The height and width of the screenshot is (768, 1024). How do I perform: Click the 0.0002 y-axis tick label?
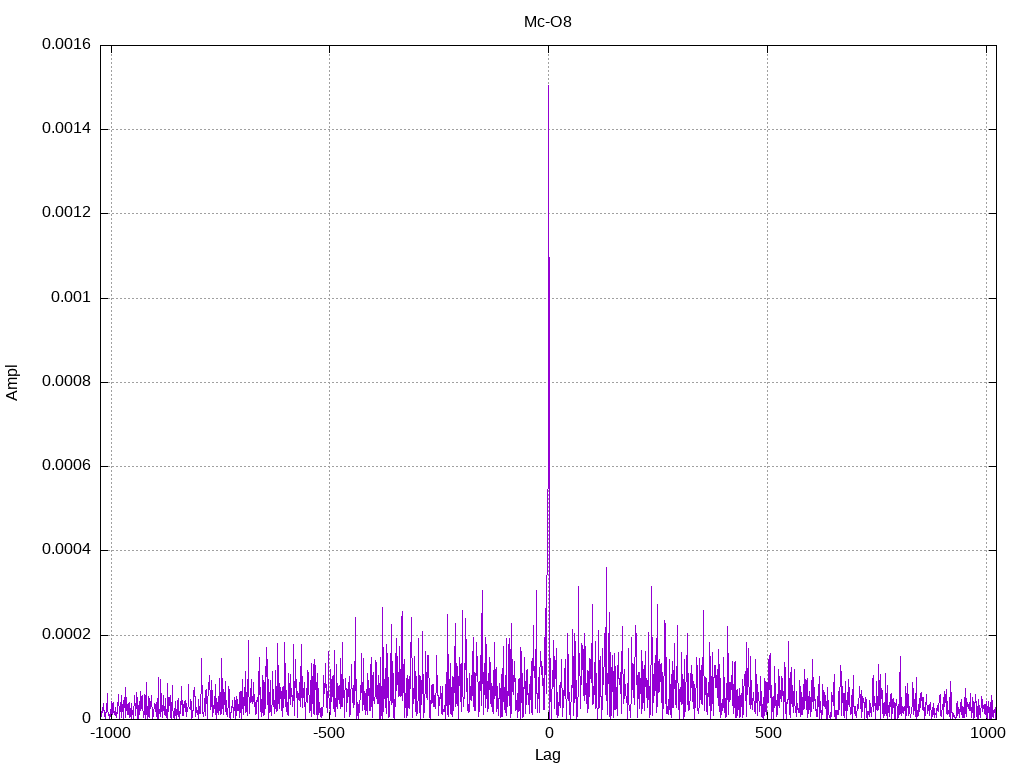pos(66,635)
